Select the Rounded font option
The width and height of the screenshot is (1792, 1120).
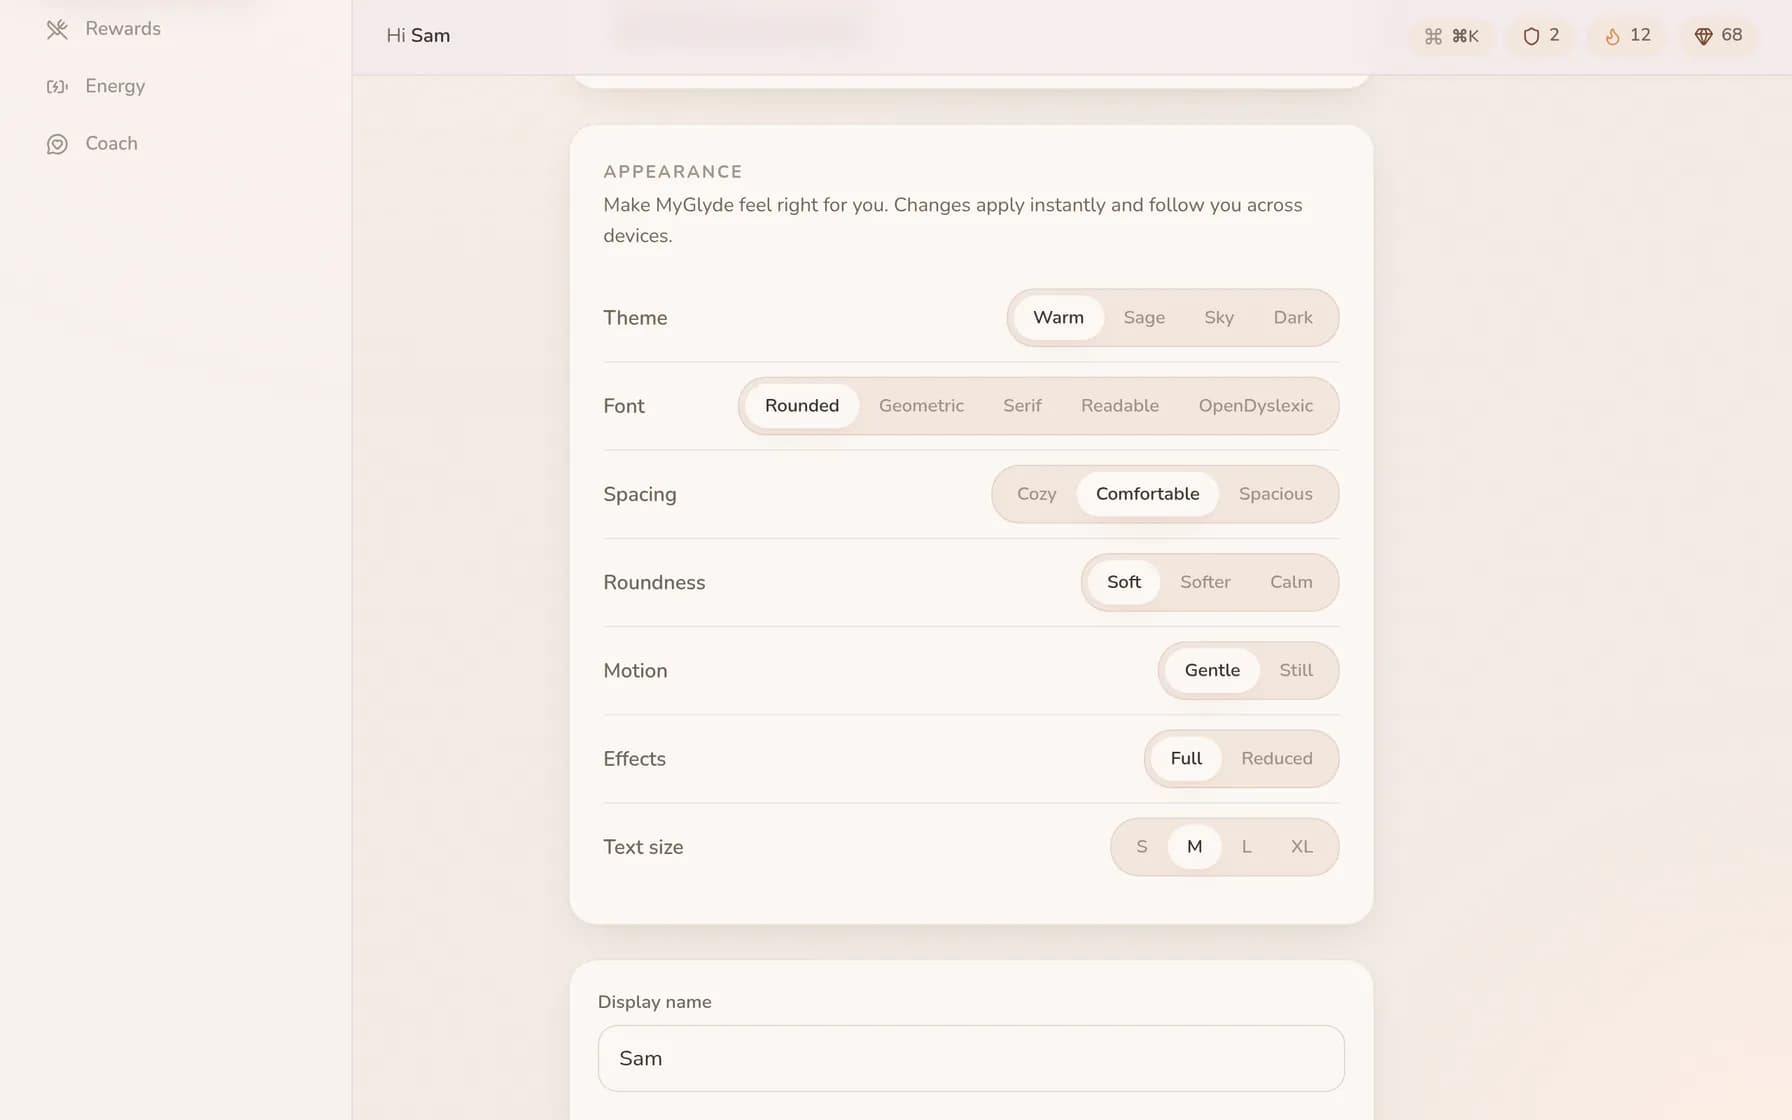point(802,406)
